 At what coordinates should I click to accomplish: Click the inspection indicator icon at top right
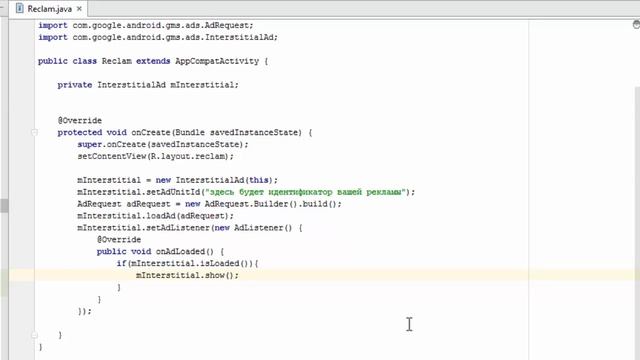(x=636, y=24)
